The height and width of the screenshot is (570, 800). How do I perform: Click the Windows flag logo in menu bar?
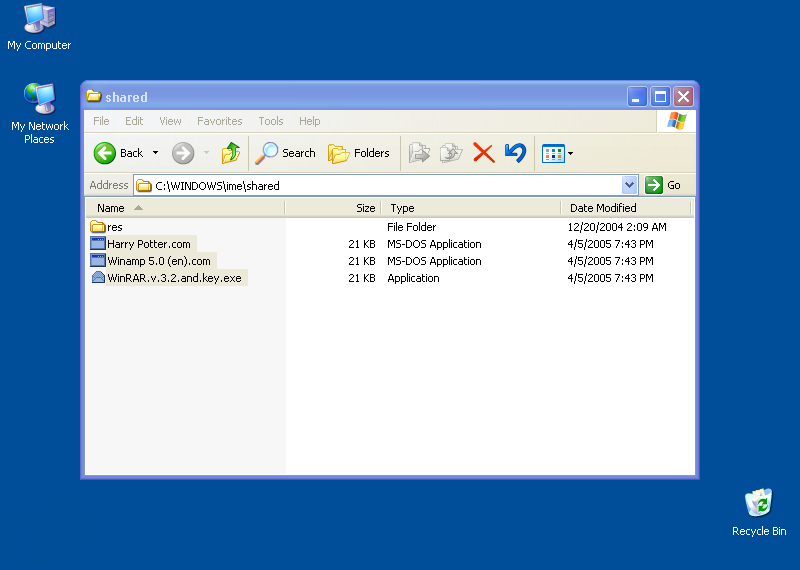click(677, 121)
